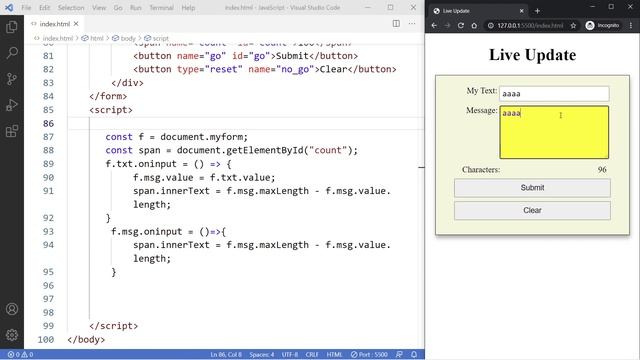Click the errors and warnings status indicator
The width and height of the screenshot is (640, 360).
click(20, 355)
